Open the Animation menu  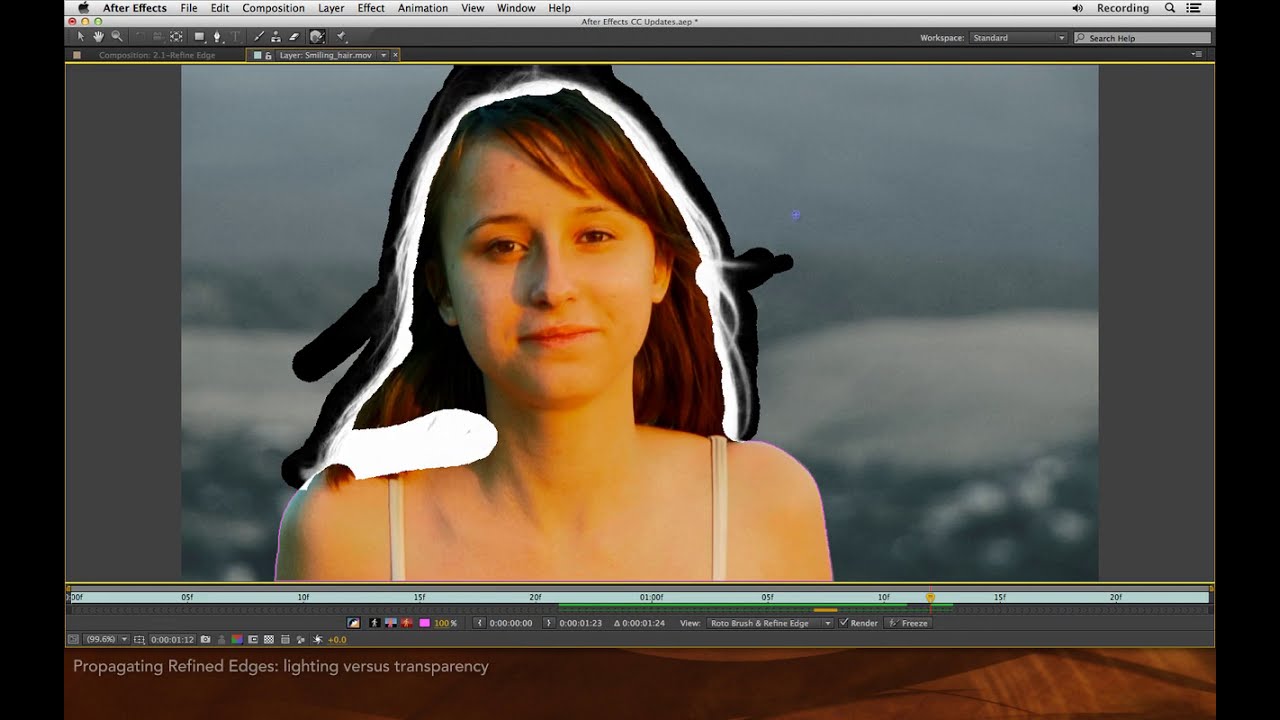[x=423, y=8]
